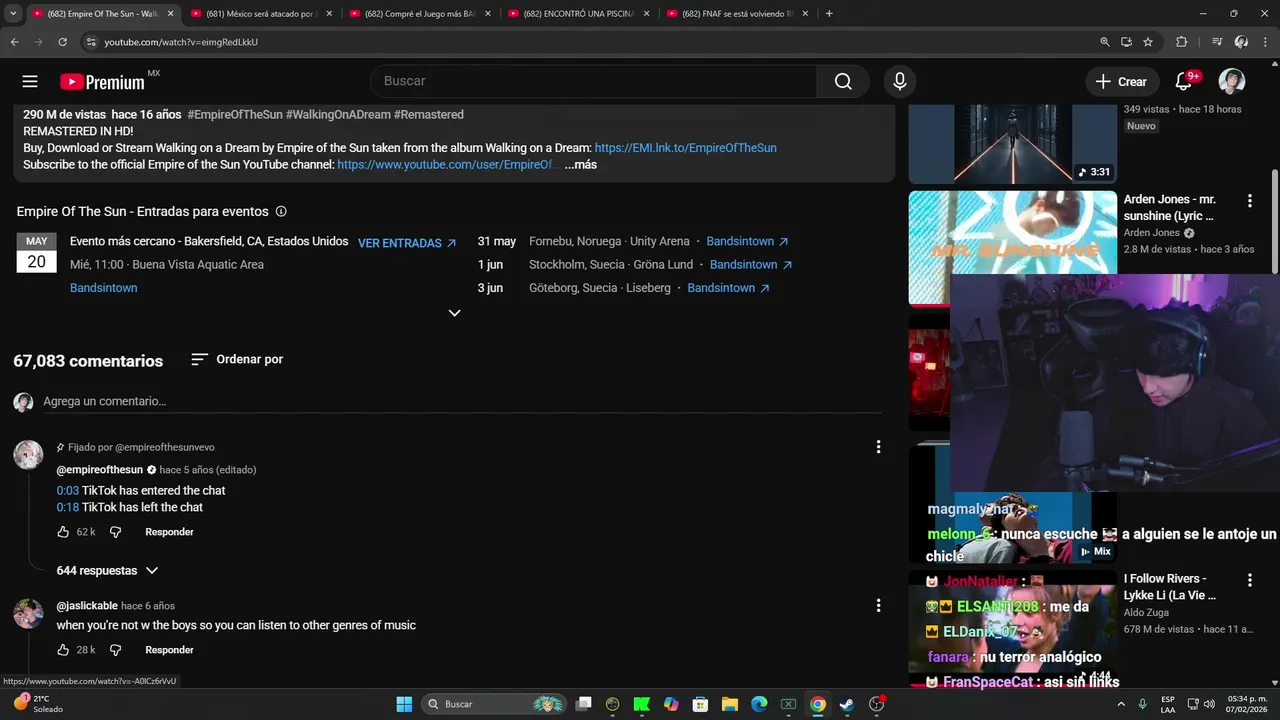Screen dimensions: 1280x720
Task: Open a new browser tab
Action: (x=829, y=14)
